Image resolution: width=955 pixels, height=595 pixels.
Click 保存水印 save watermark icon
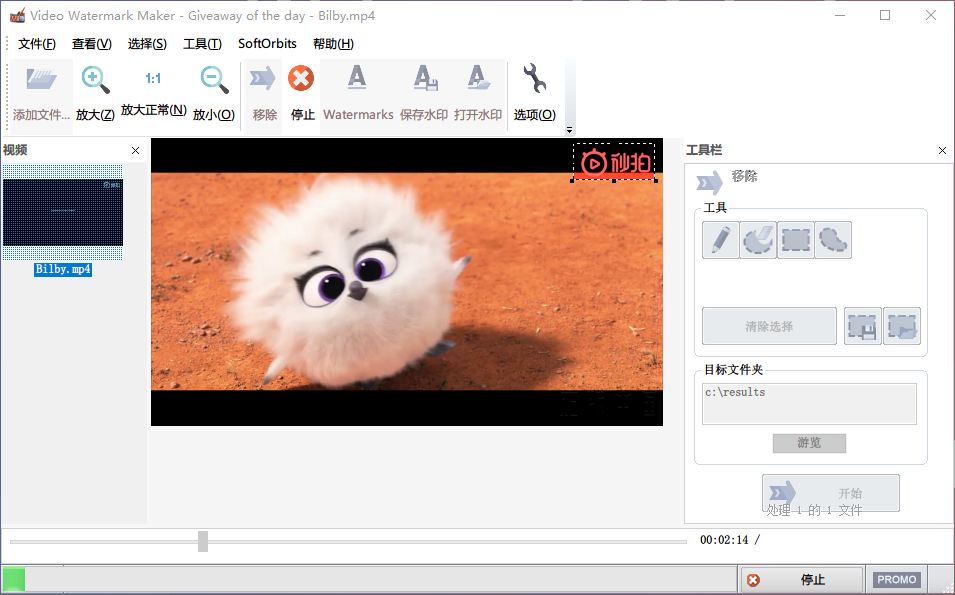425,78
